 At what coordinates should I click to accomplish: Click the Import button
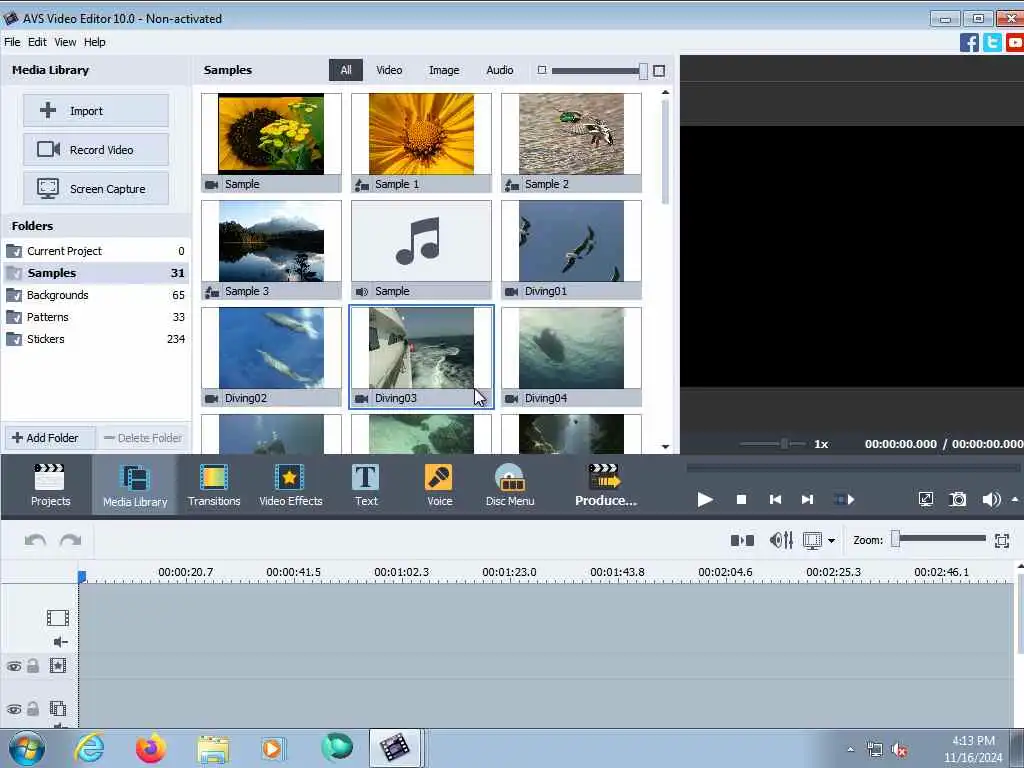[x=96, y=110]
